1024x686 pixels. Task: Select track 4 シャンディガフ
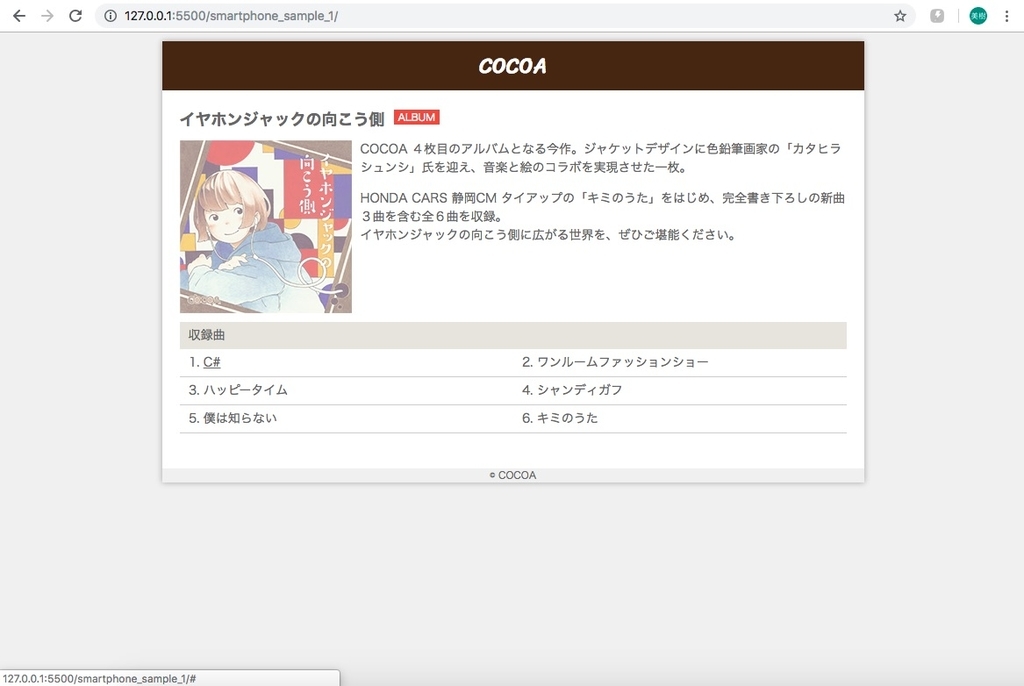pos(583,390)
